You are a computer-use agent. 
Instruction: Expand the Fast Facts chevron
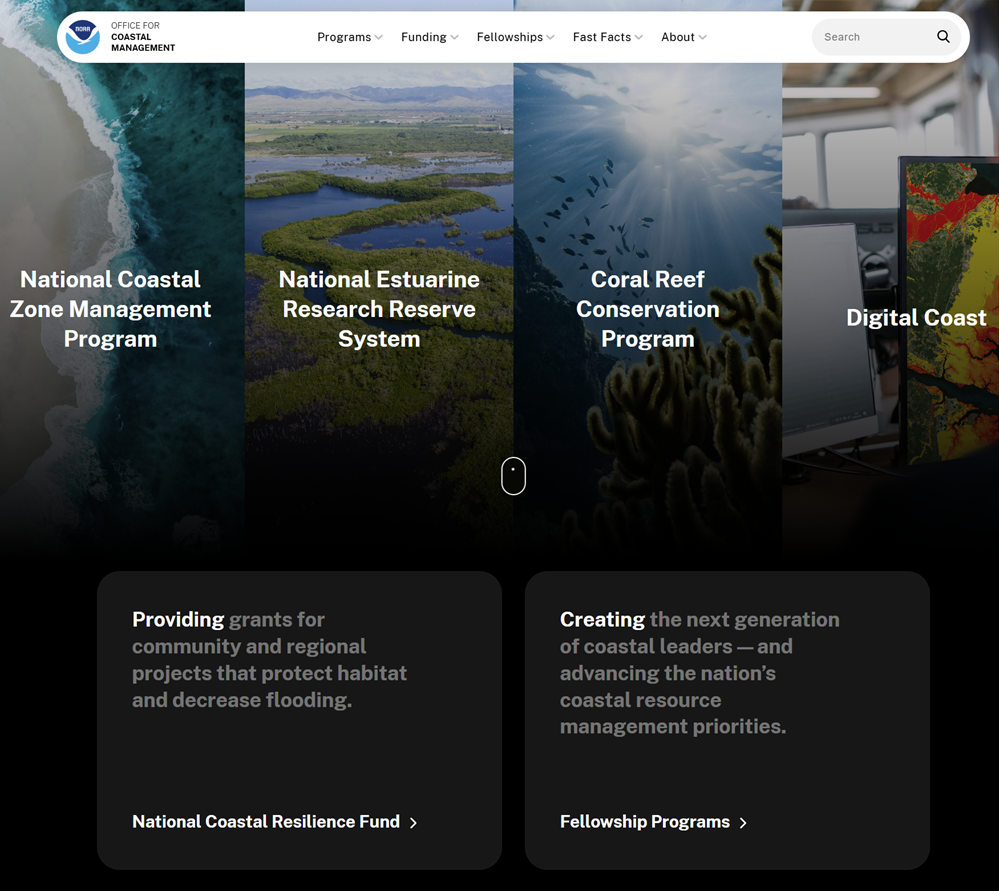click(x=639, y=38)
